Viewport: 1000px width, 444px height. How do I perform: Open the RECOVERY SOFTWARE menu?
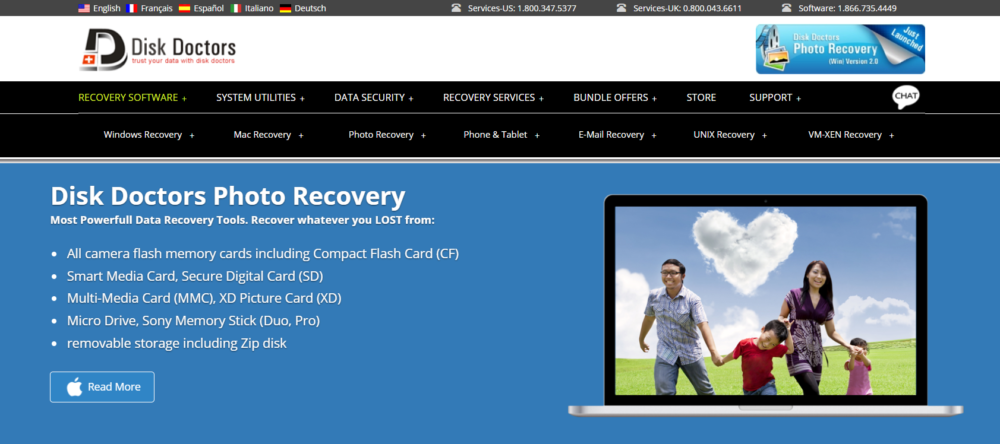pos(128,98)
